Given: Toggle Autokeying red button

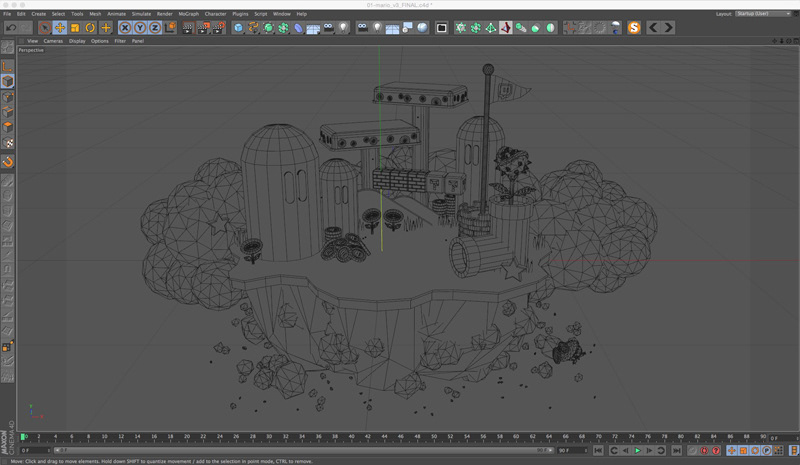Looking at the screenshot, I should (704, 450).
